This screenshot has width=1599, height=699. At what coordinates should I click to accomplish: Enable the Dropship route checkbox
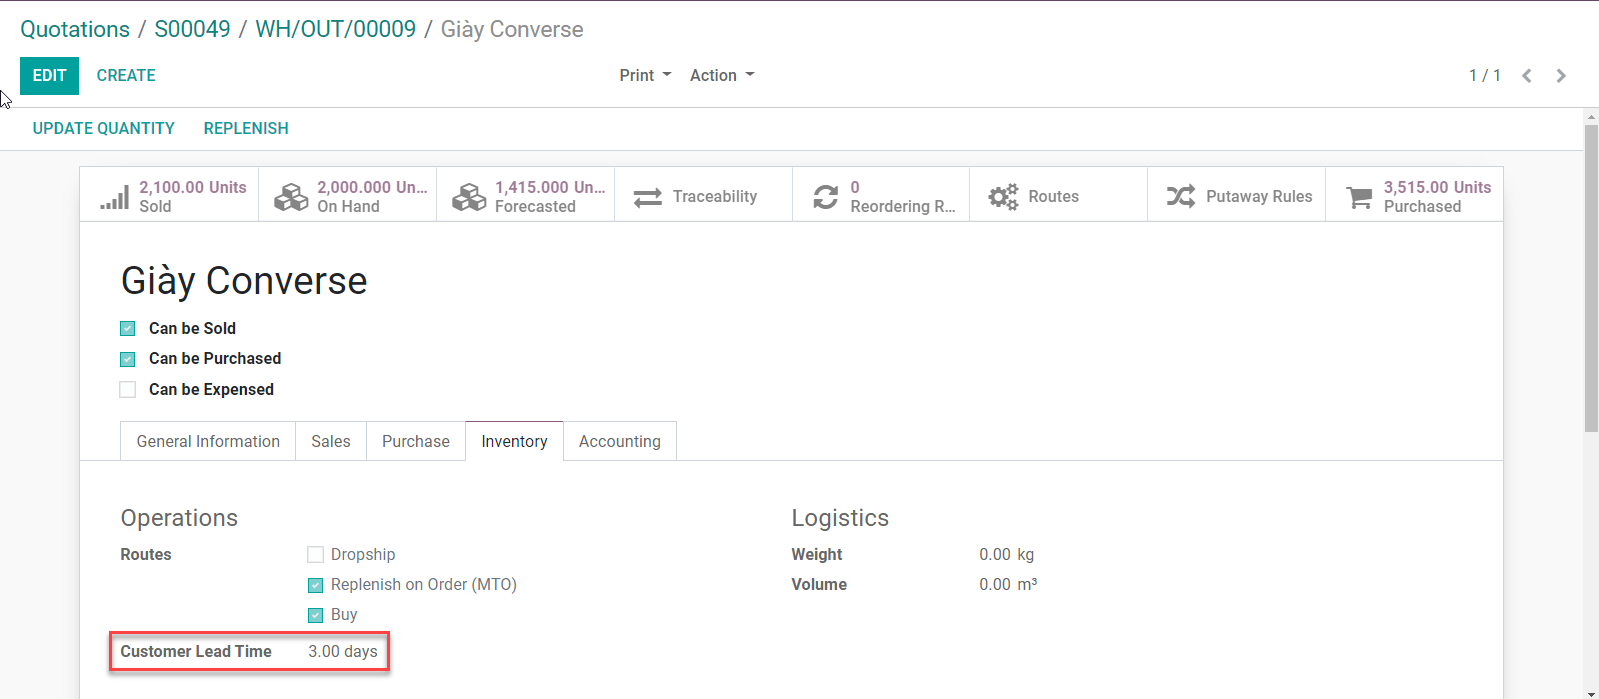click(316, 555)
